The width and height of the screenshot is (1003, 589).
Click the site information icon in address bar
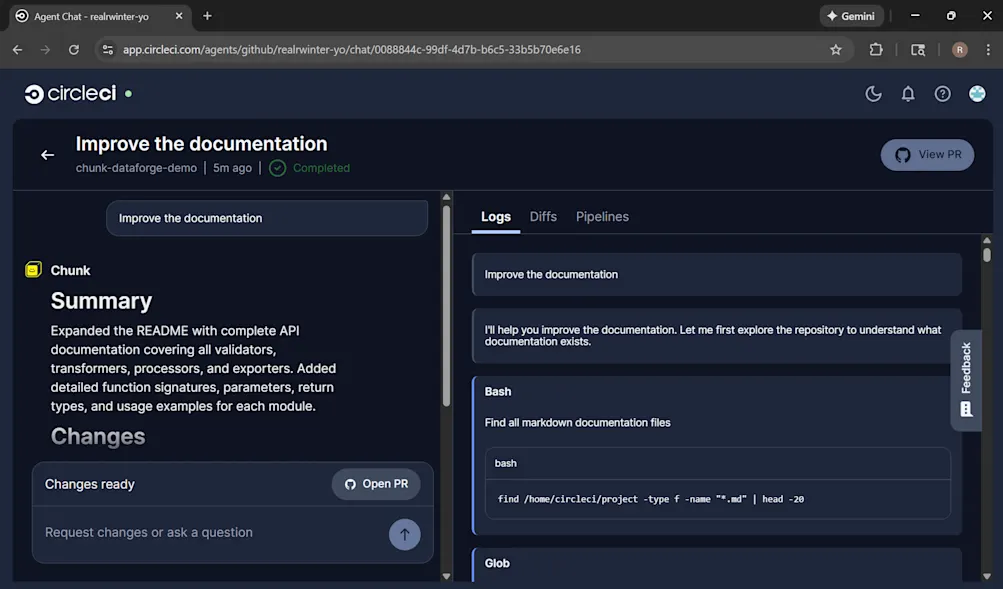coord(107,50)
